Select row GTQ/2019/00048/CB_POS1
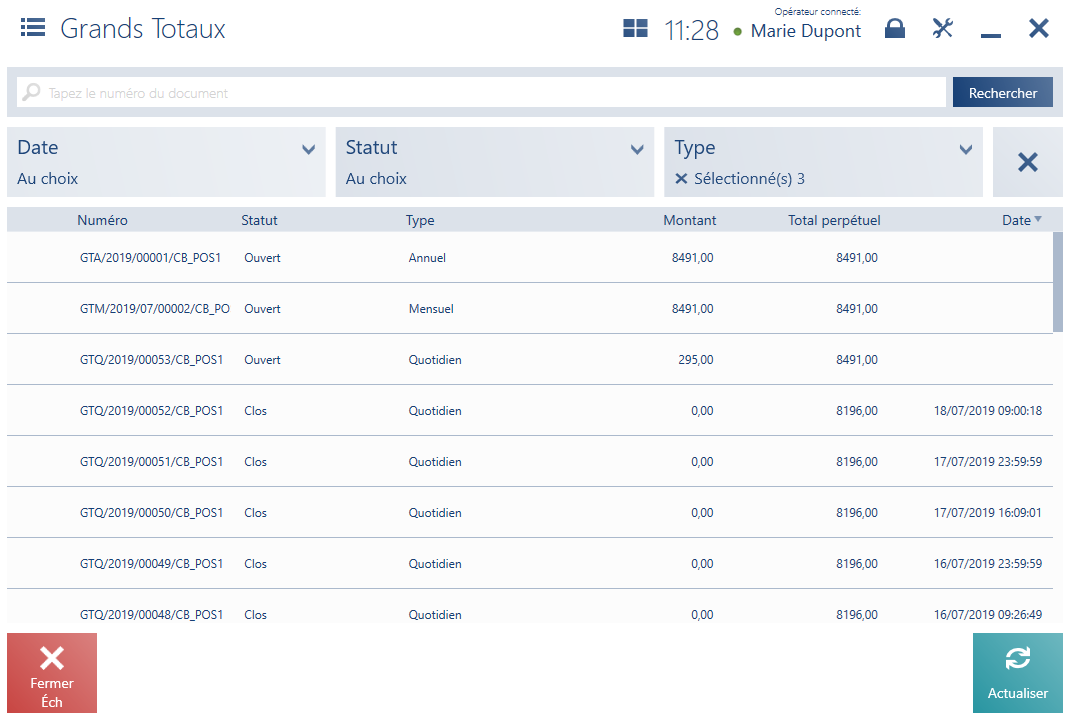The image size is (1071, 721). point(530,607)
